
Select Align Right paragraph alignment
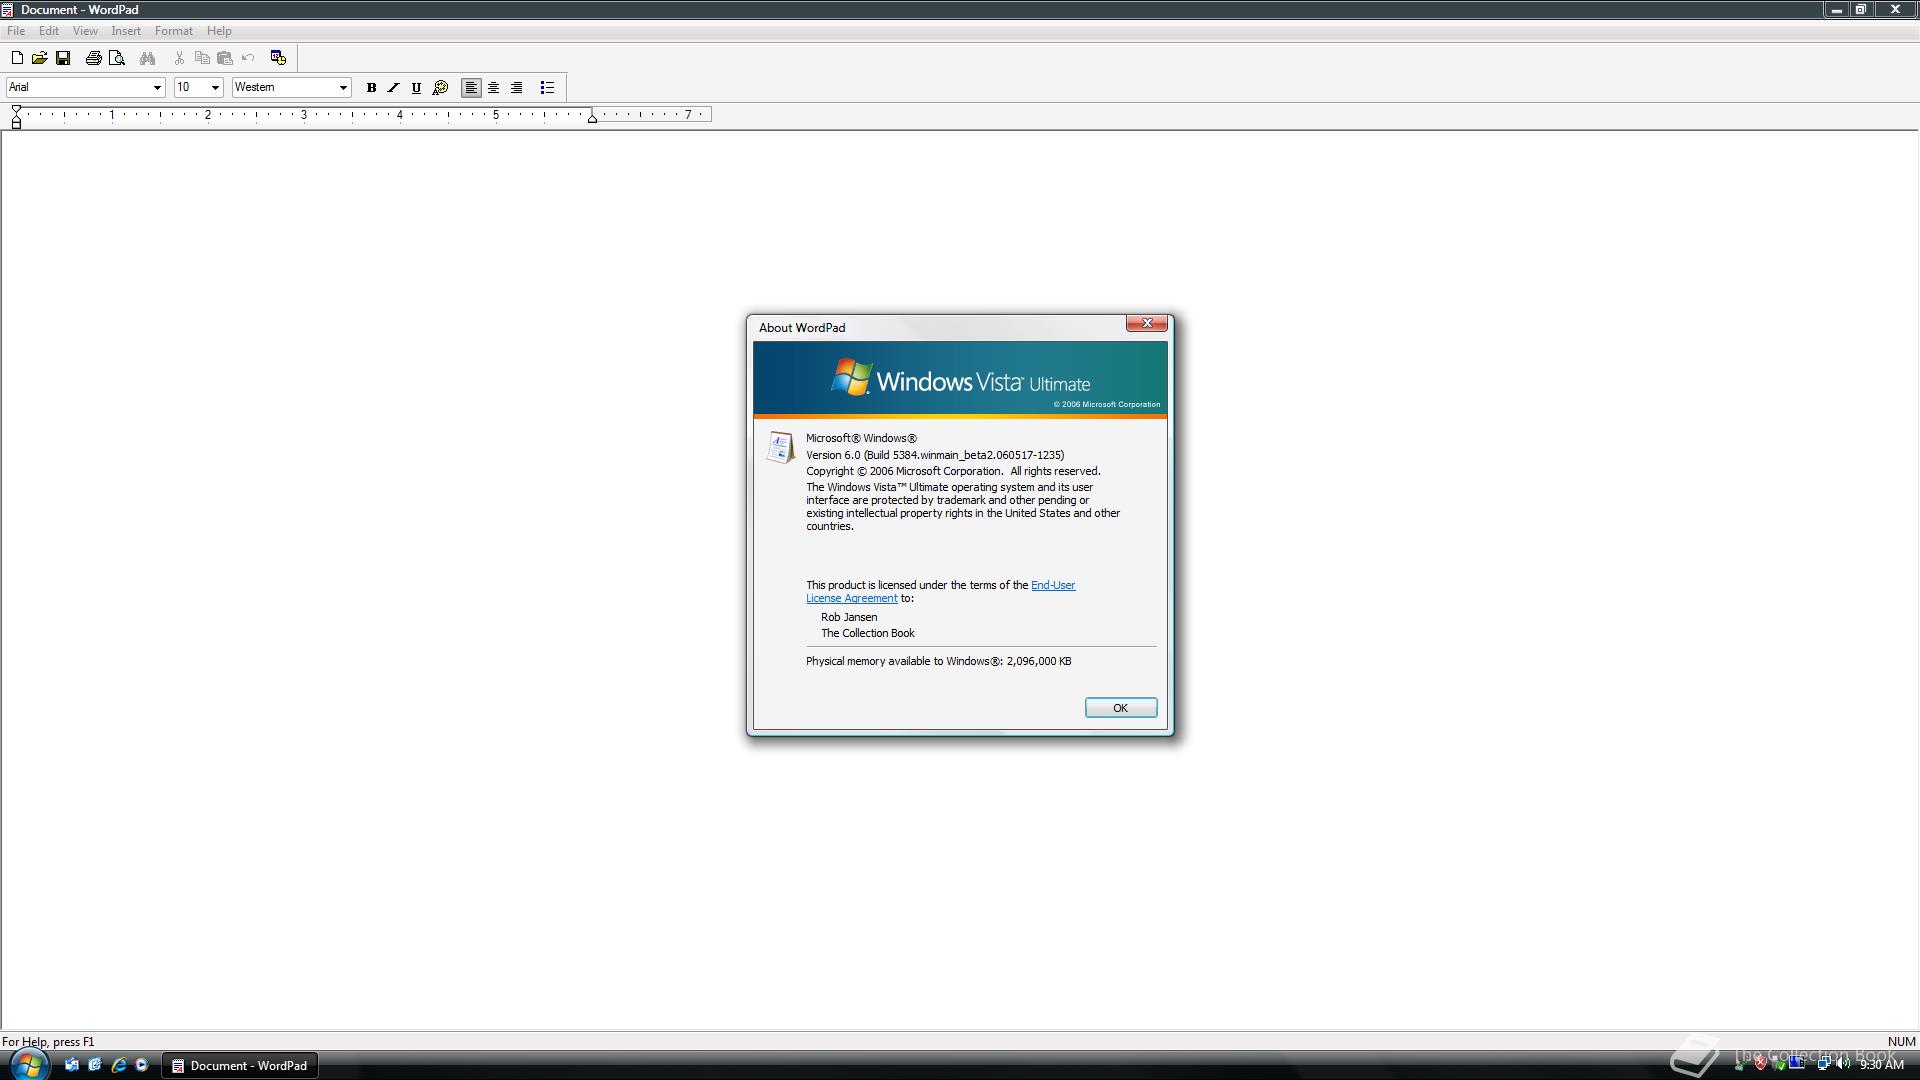(x=517, y=88)
